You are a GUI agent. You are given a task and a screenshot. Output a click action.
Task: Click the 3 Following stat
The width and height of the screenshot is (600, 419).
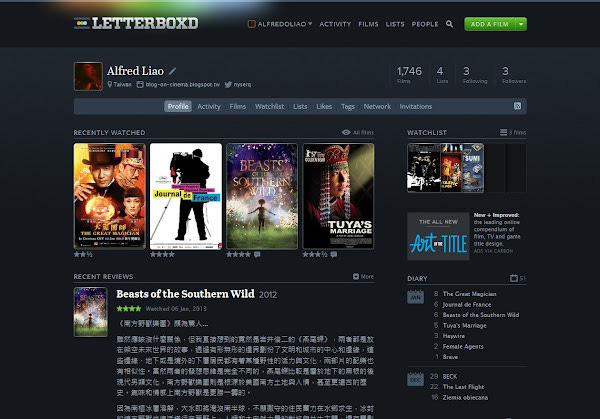tap(475, 75)
